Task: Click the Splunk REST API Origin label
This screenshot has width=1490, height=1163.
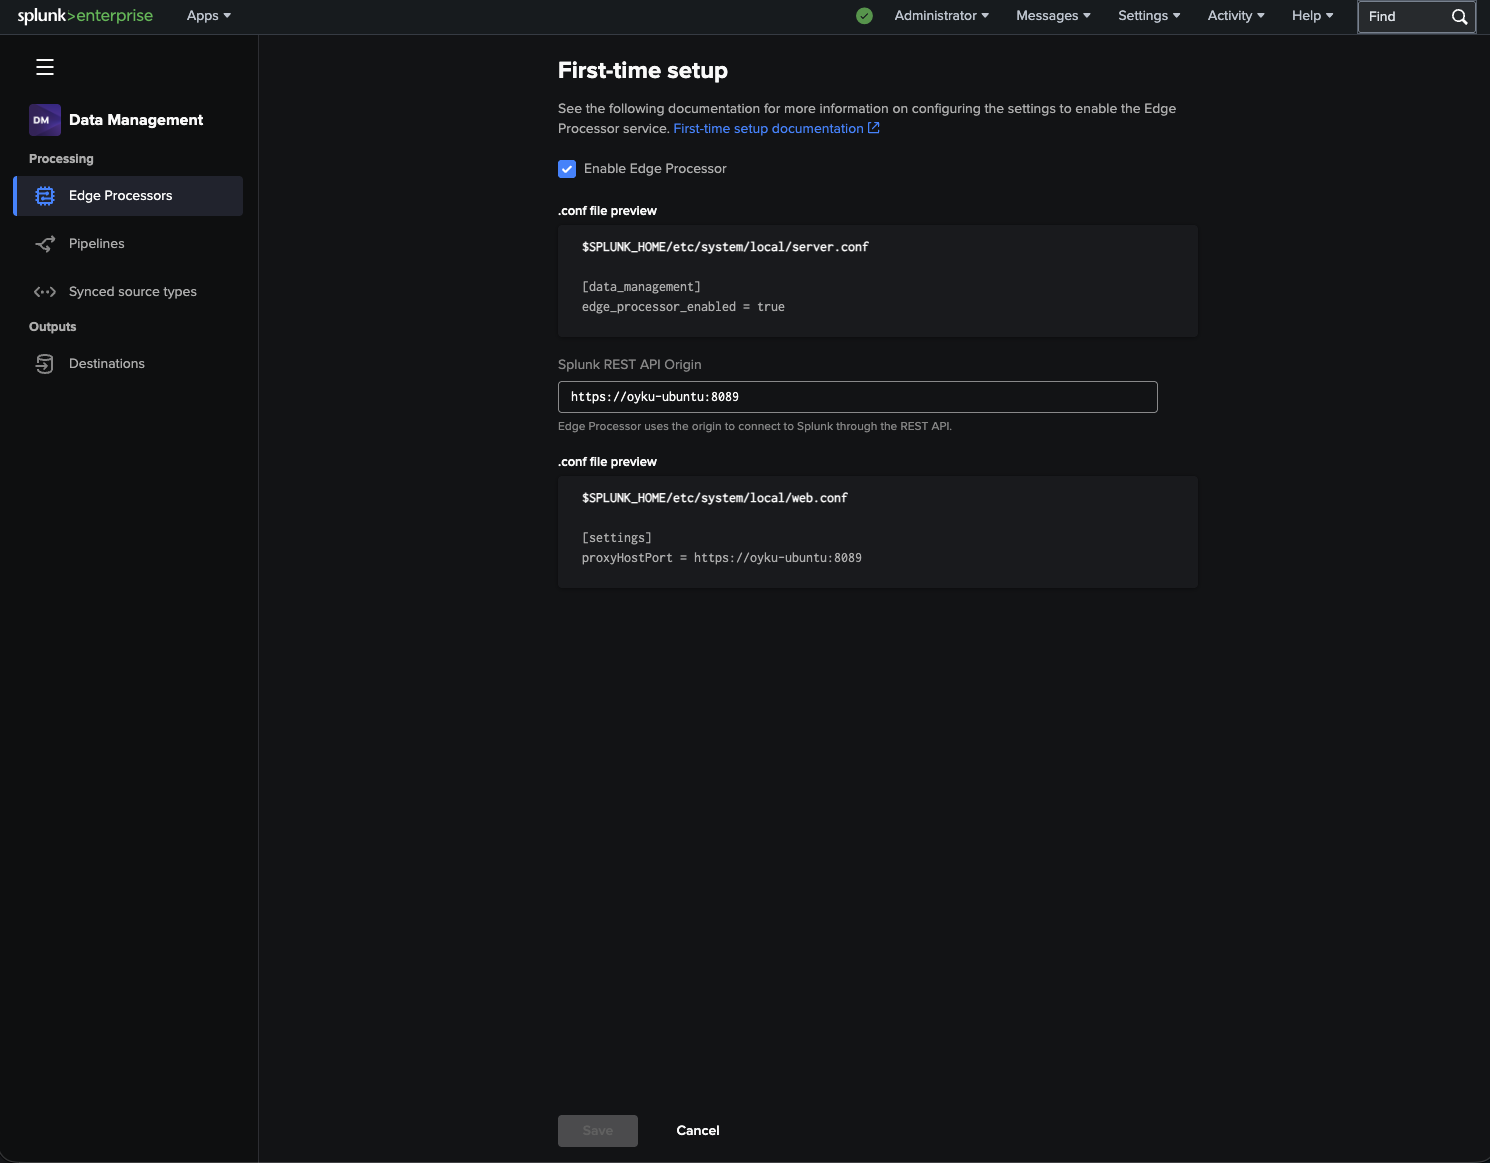Action: [x=630, y=365]
